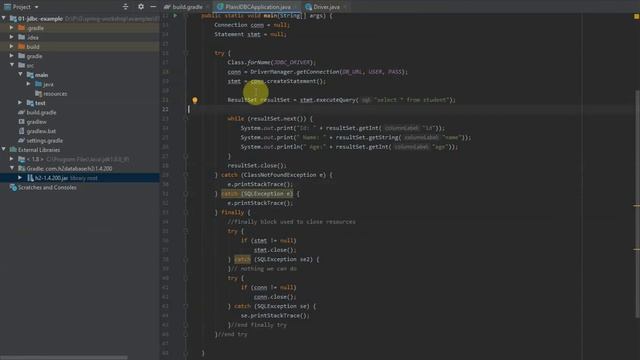Viewport: 640px width, 360px height.
Task: Expand the build folder arrow
Action: pos(12,47)
